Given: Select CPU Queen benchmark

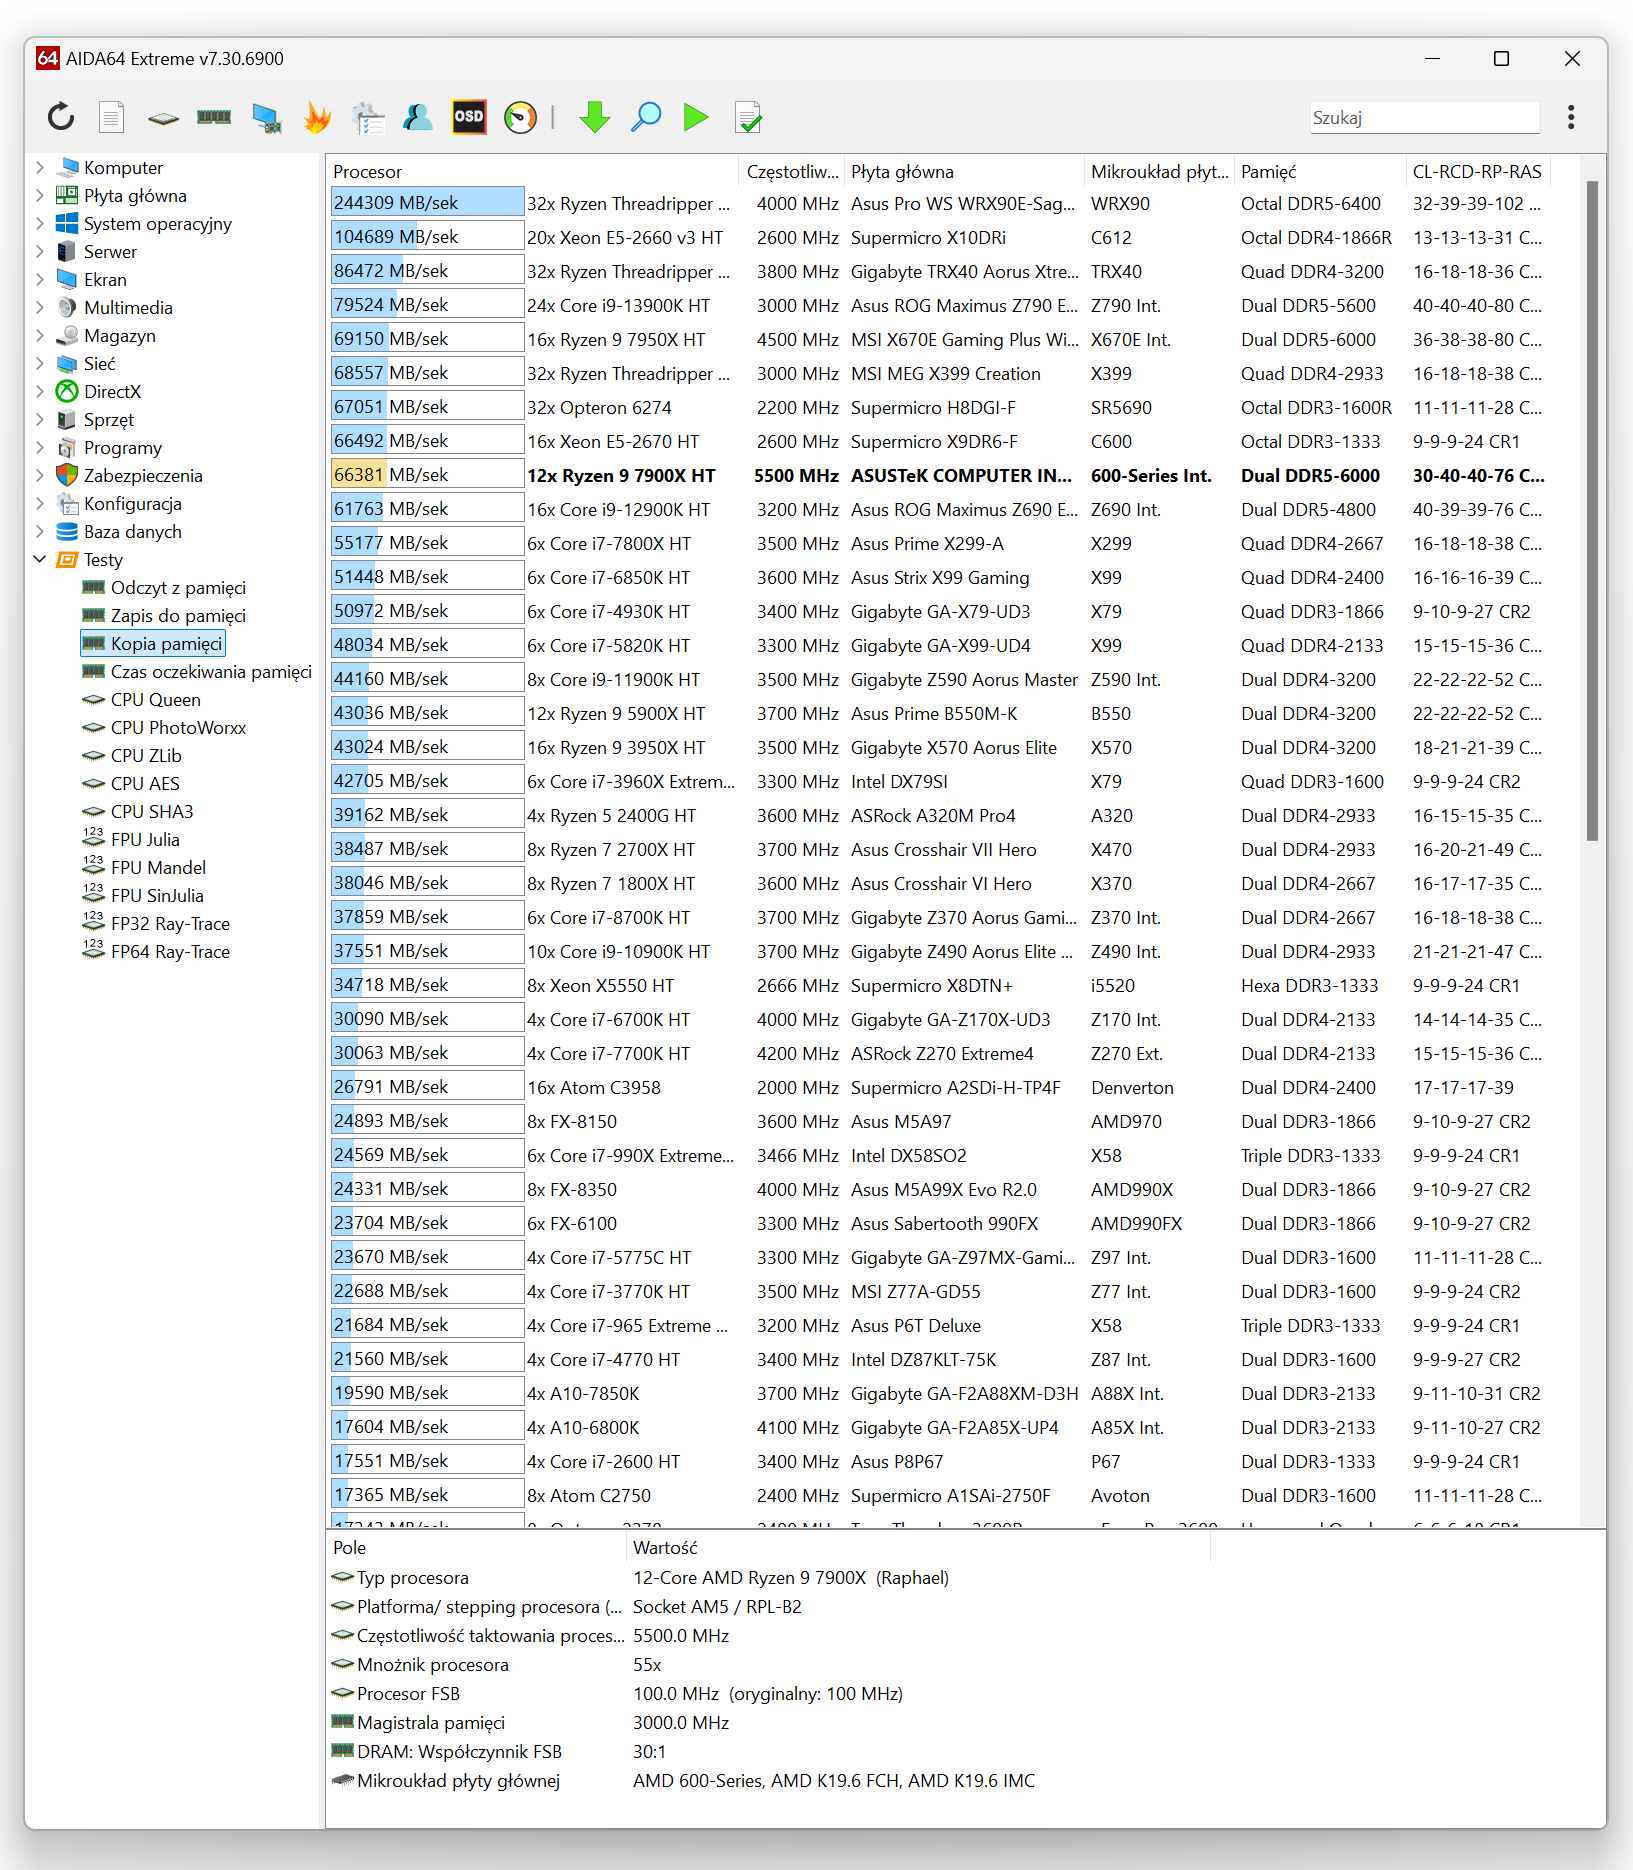Looking at the screenshot, I should (155, 700).
